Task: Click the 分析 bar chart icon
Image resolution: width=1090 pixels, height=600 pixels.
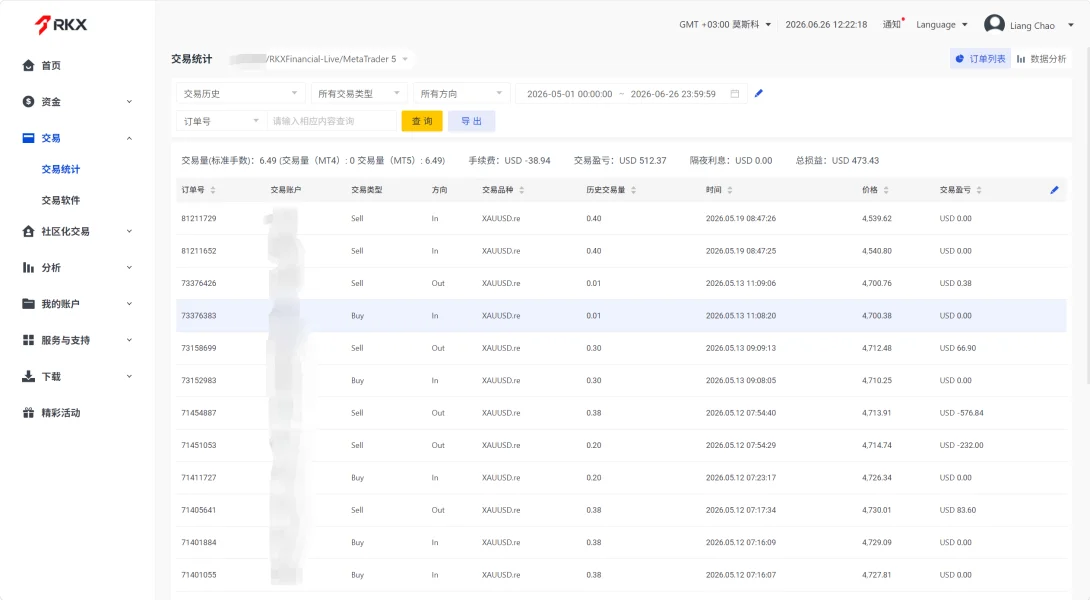Action: pos(29,267)
